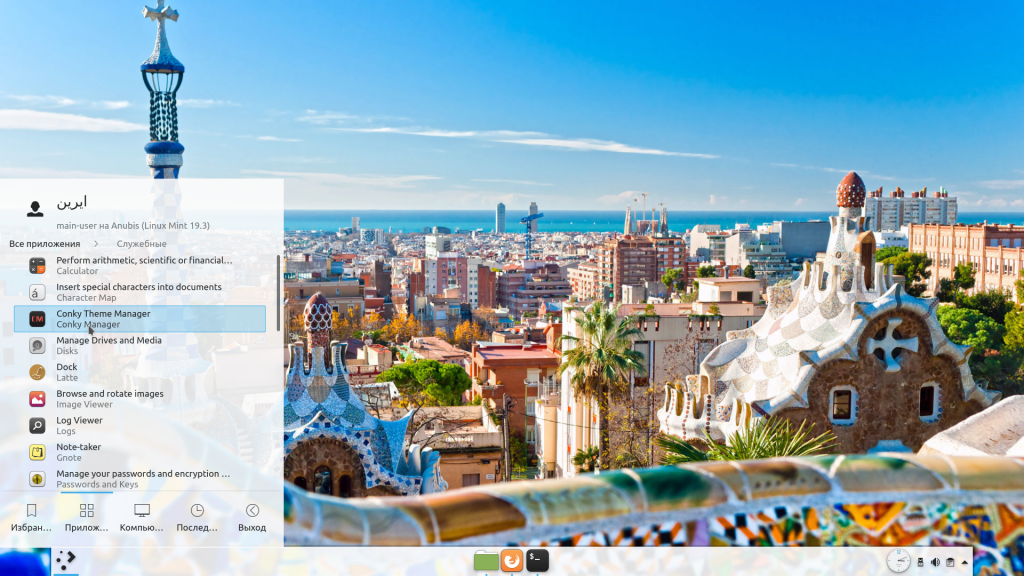
Task: Expand the hidden system tray arrow
Action: tap(965, 562)
